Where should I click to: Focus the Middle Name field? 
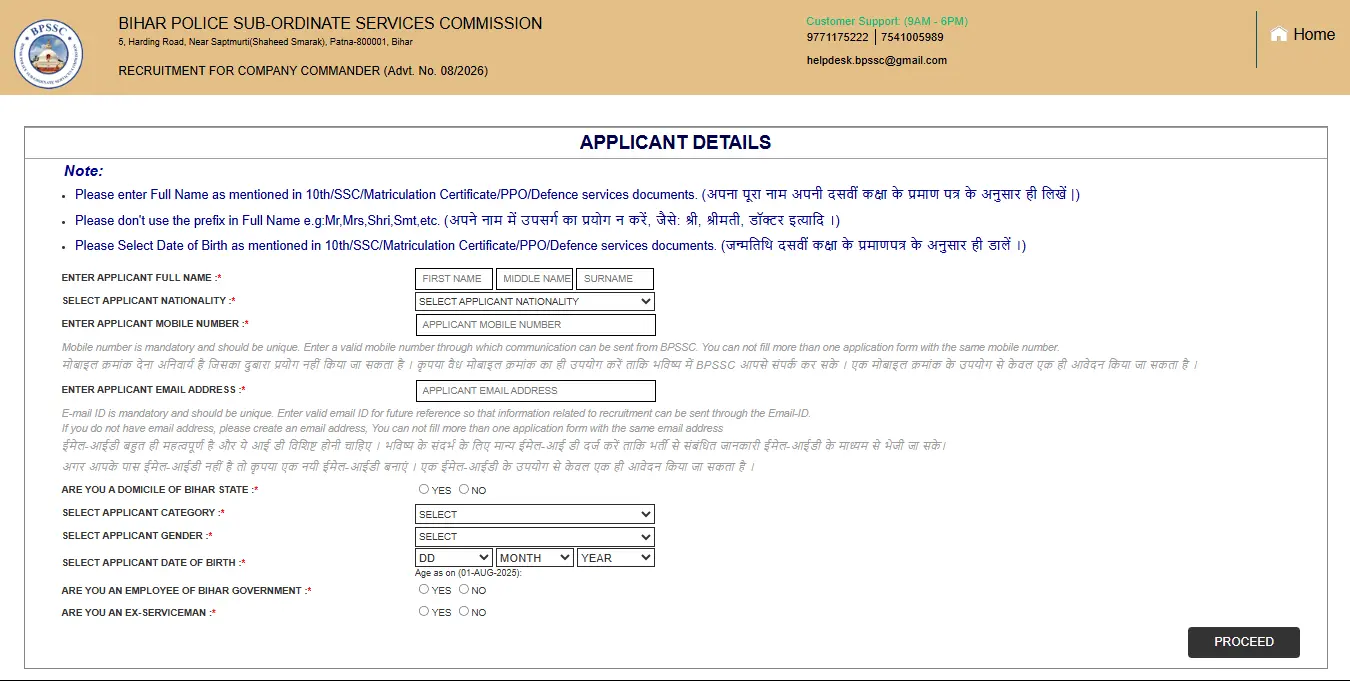tap(535, 279)
